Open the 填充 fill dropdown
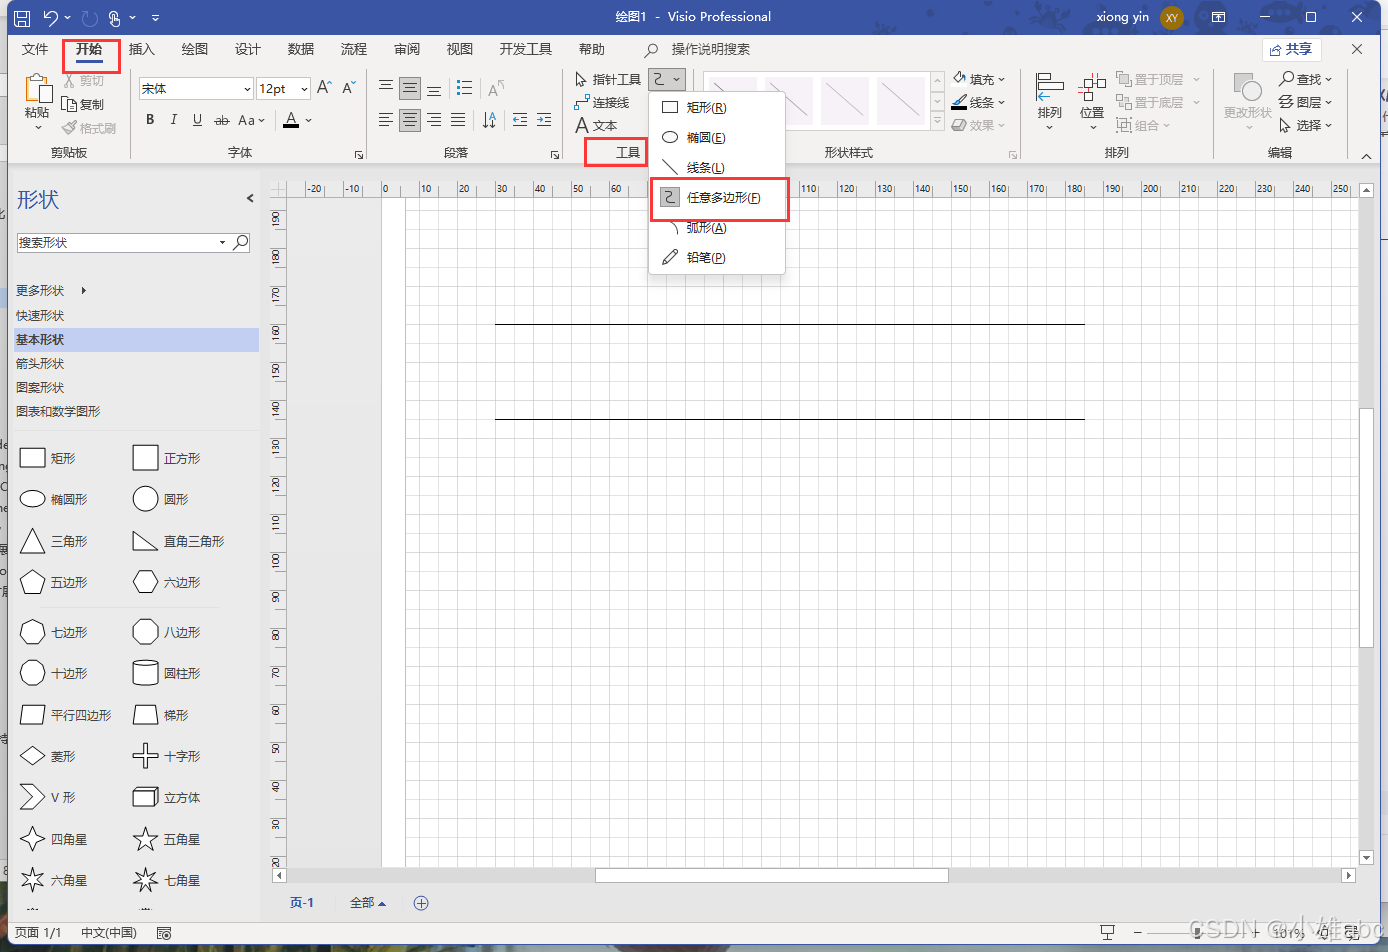Image resolution: width=1388 pixels, height=952 pixels. click(979, 79)
